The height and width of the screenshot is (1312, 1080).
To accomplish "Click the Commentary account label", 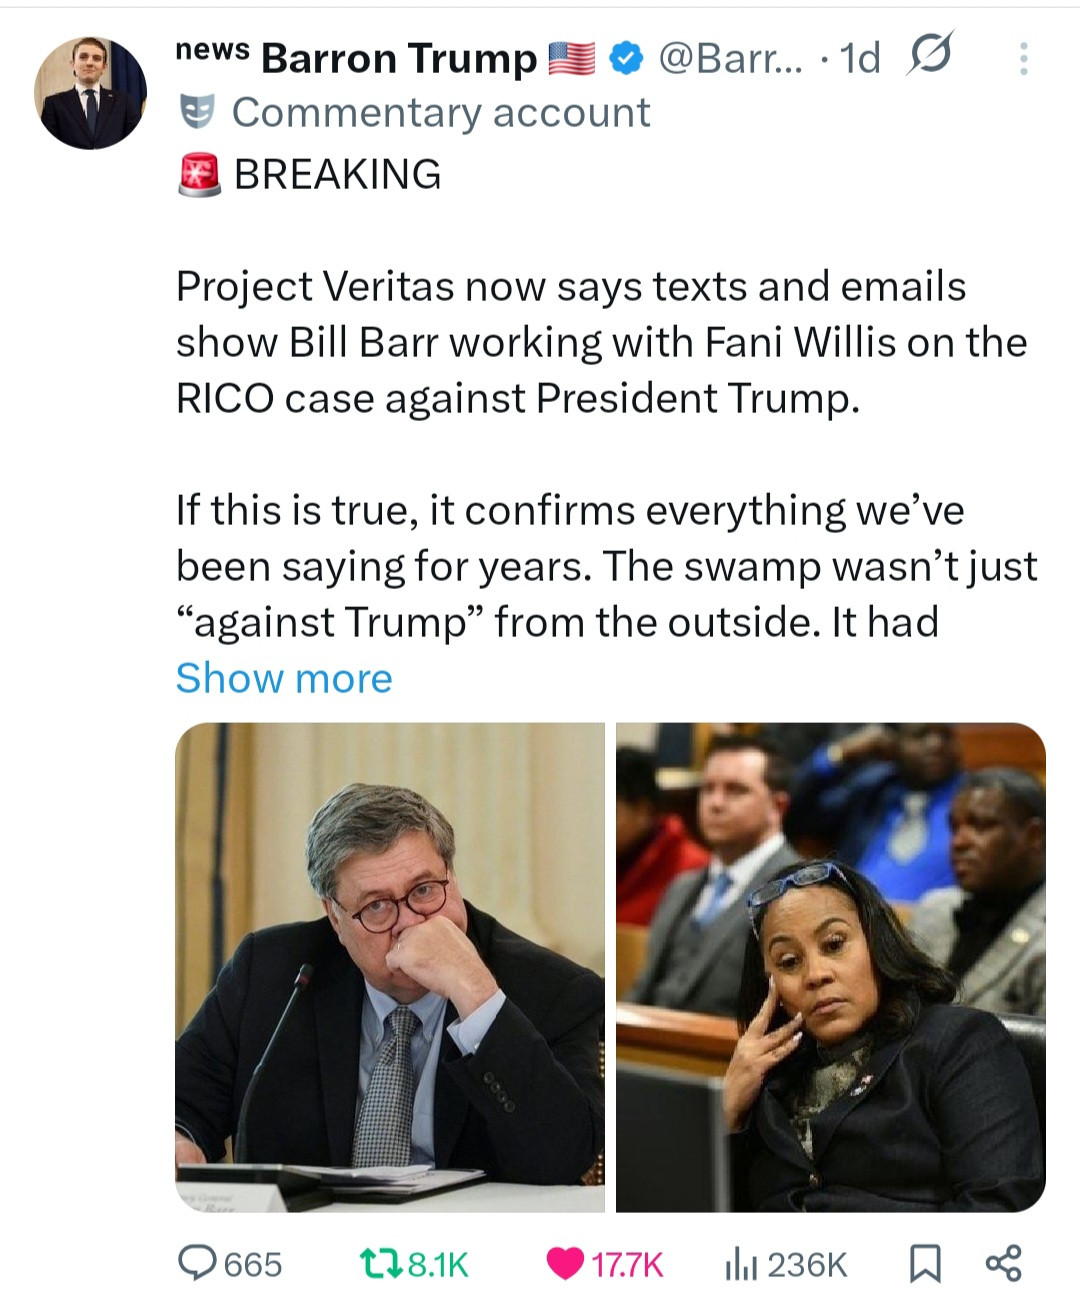I will [441, 113].
